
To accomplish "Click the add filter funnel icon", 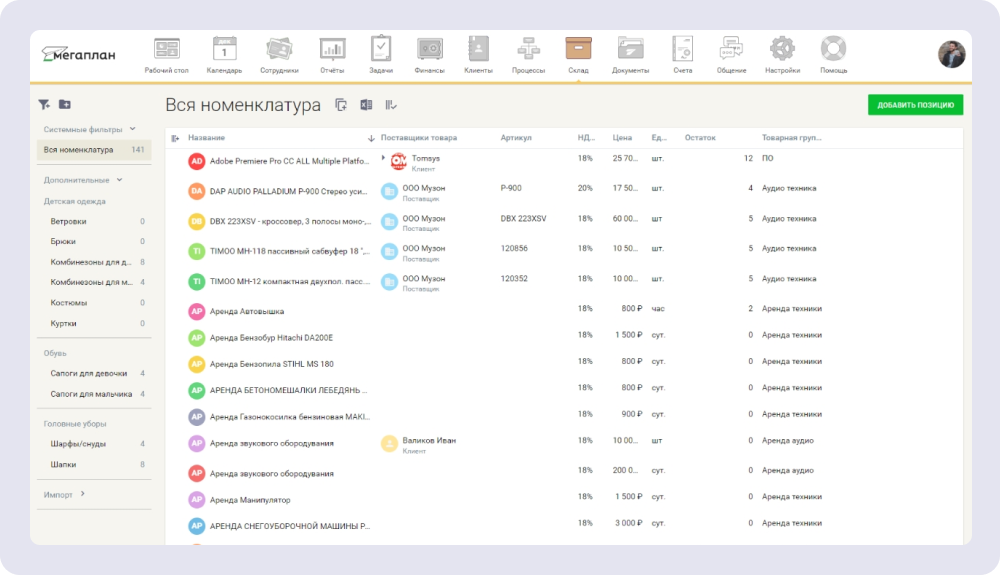I will pyautogui.click(x=44, y=104).
